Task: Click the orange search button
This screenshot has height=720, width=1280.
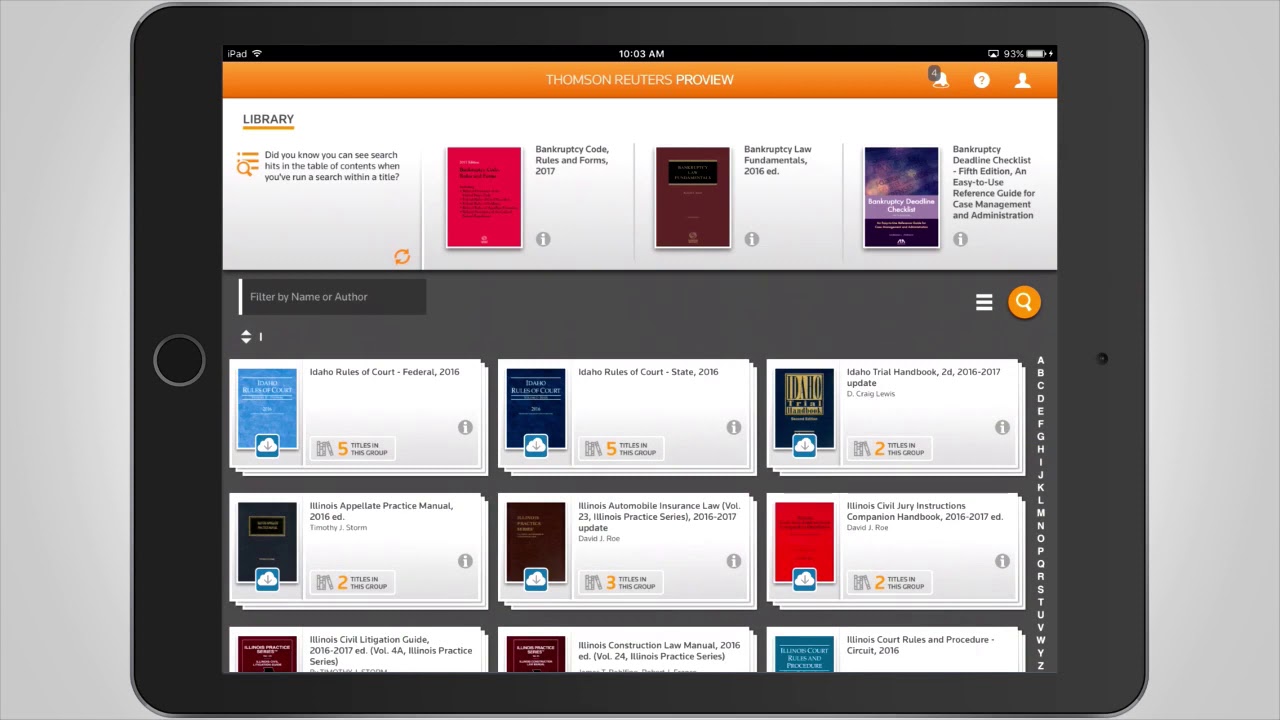Action: click(x=1024, y=302)
